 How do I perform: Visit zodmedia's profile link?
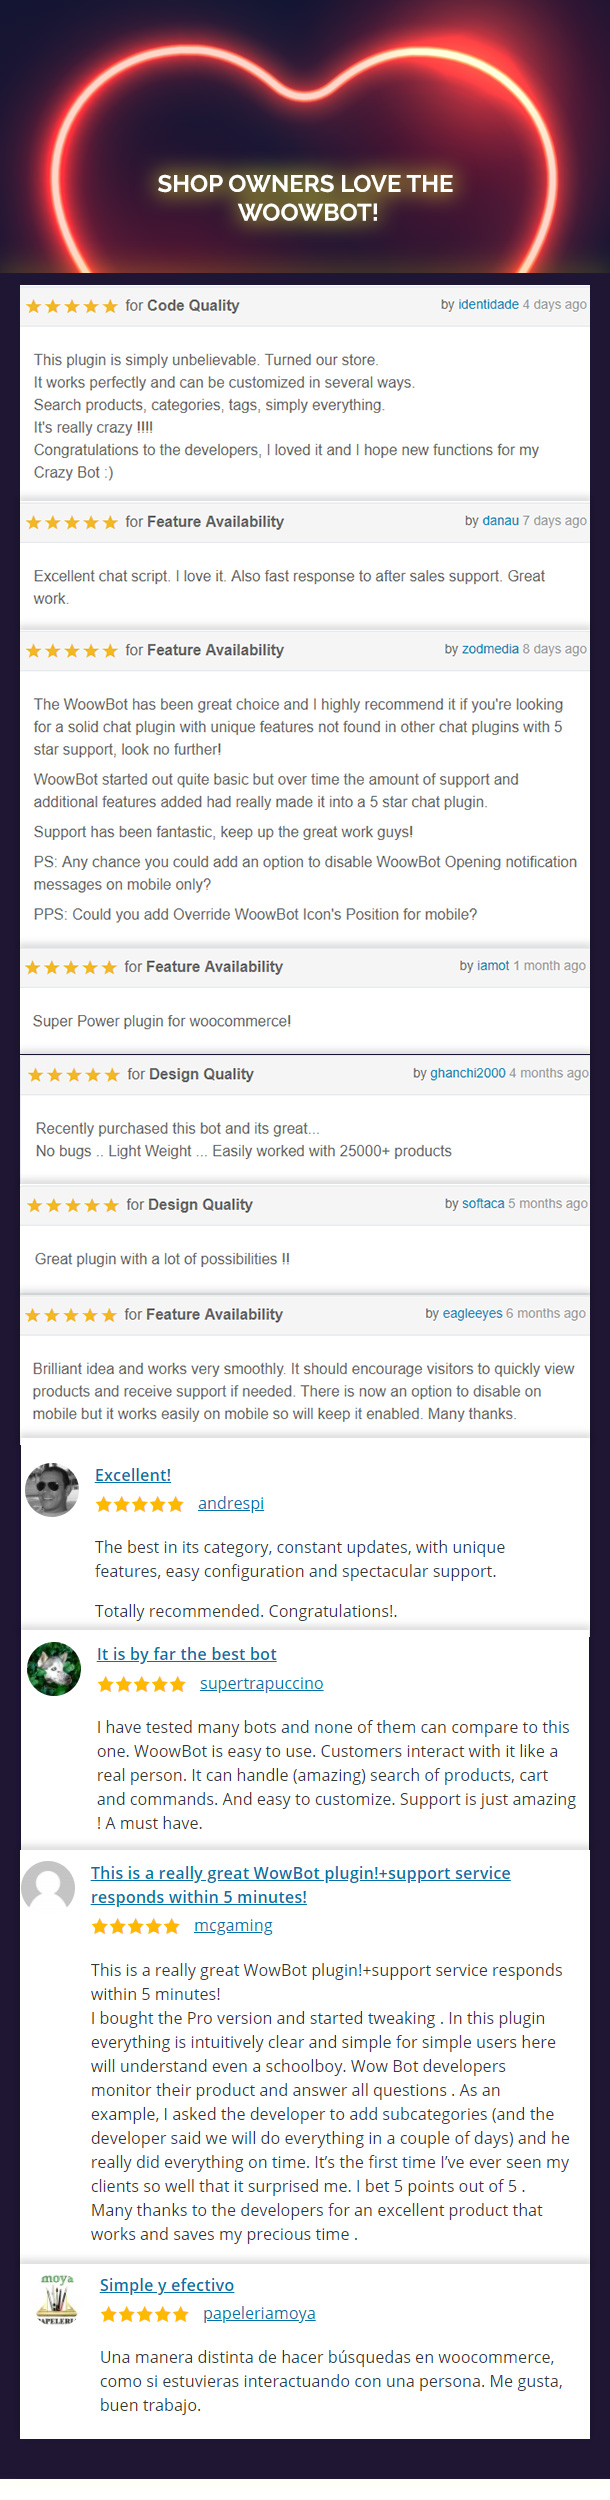[x=490, y=649]
